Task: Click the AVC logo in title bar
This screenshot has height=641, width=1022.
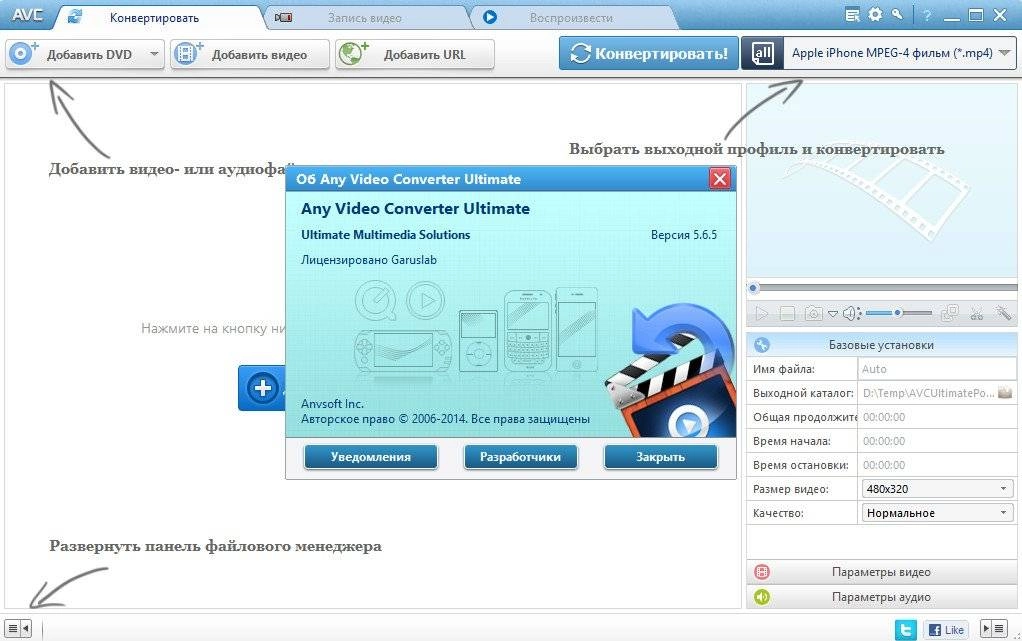Action: click(27, 15)
